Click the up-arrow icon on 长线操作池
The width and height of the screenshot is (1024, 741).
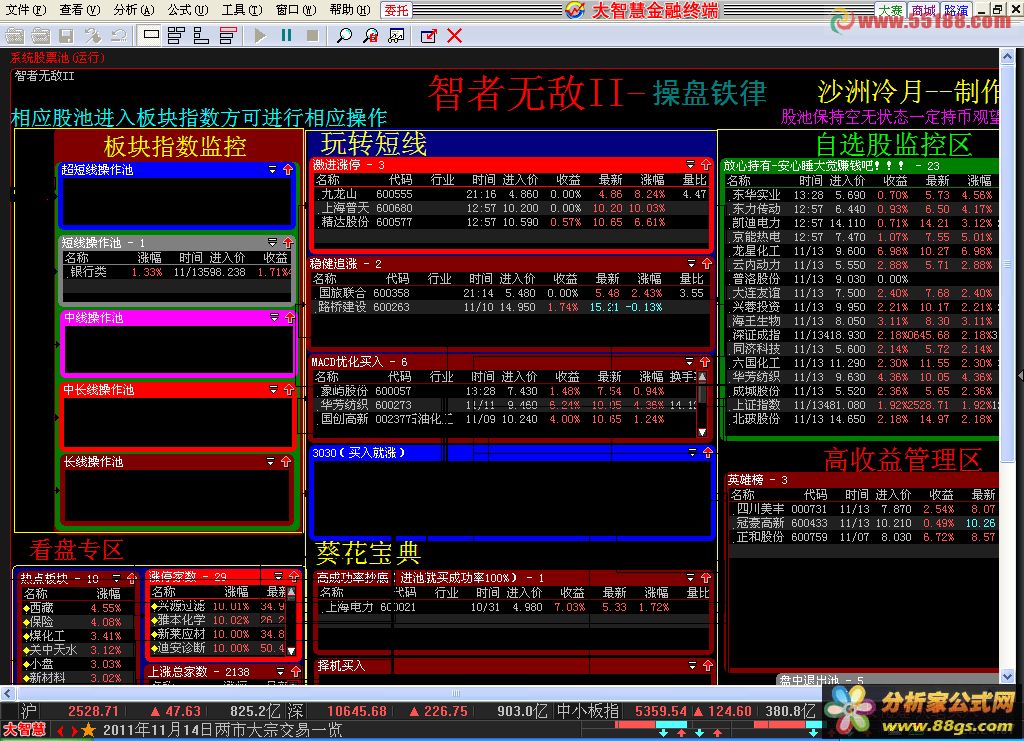click(x=286, y=462)
